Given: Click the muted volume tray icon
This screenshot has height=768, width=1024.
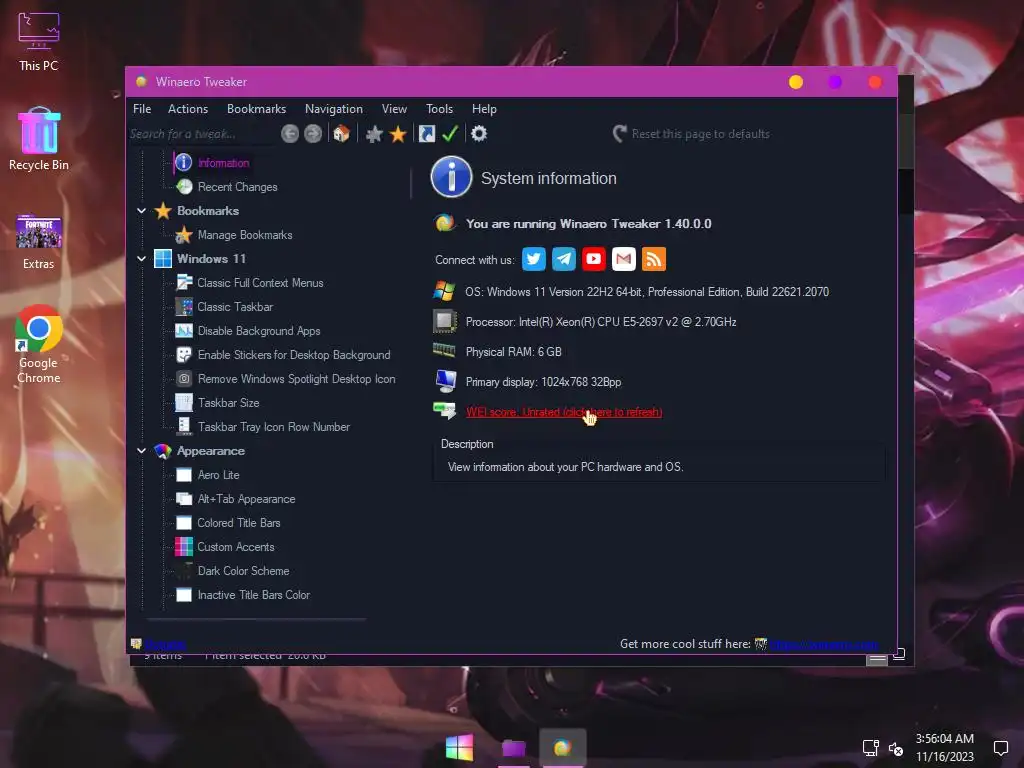Looking at the screenshot, I should [897, 748].
